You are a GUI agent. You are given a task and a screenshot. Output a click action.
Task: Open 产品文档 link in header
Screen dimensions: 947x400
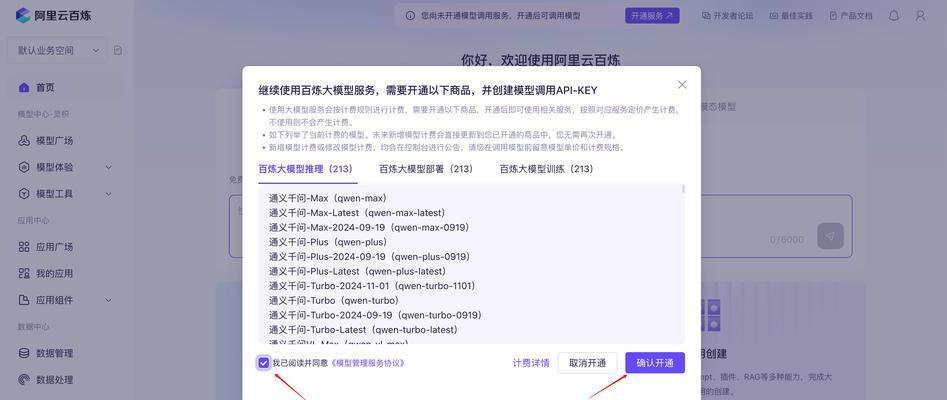click(851, 16)
